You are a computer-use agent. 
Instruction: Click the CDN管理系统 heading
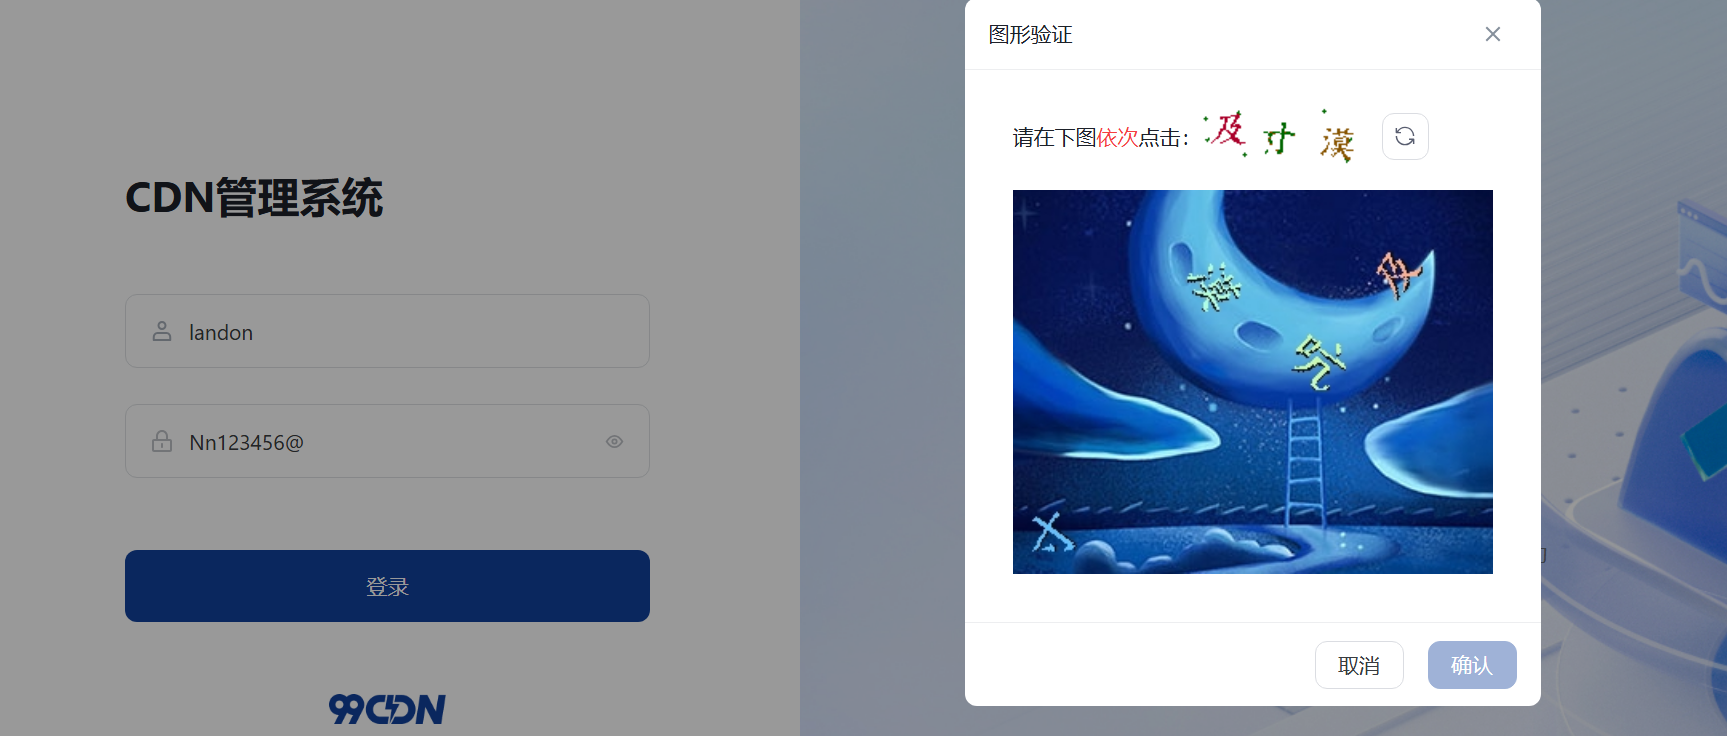(254, 198)
